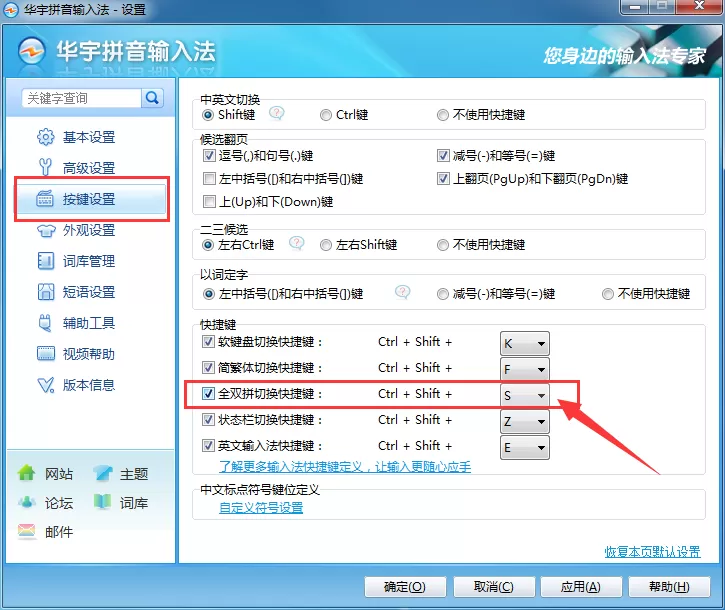Open 辅助工具 section
The image size is (725, 610).
tap(89, 323)
